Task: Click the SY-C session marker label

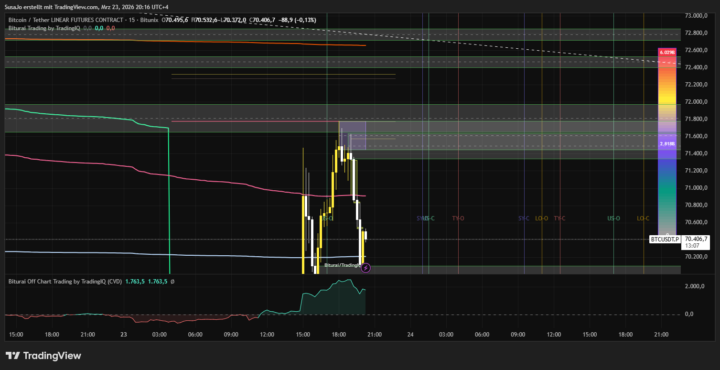Action: point(523,219)
